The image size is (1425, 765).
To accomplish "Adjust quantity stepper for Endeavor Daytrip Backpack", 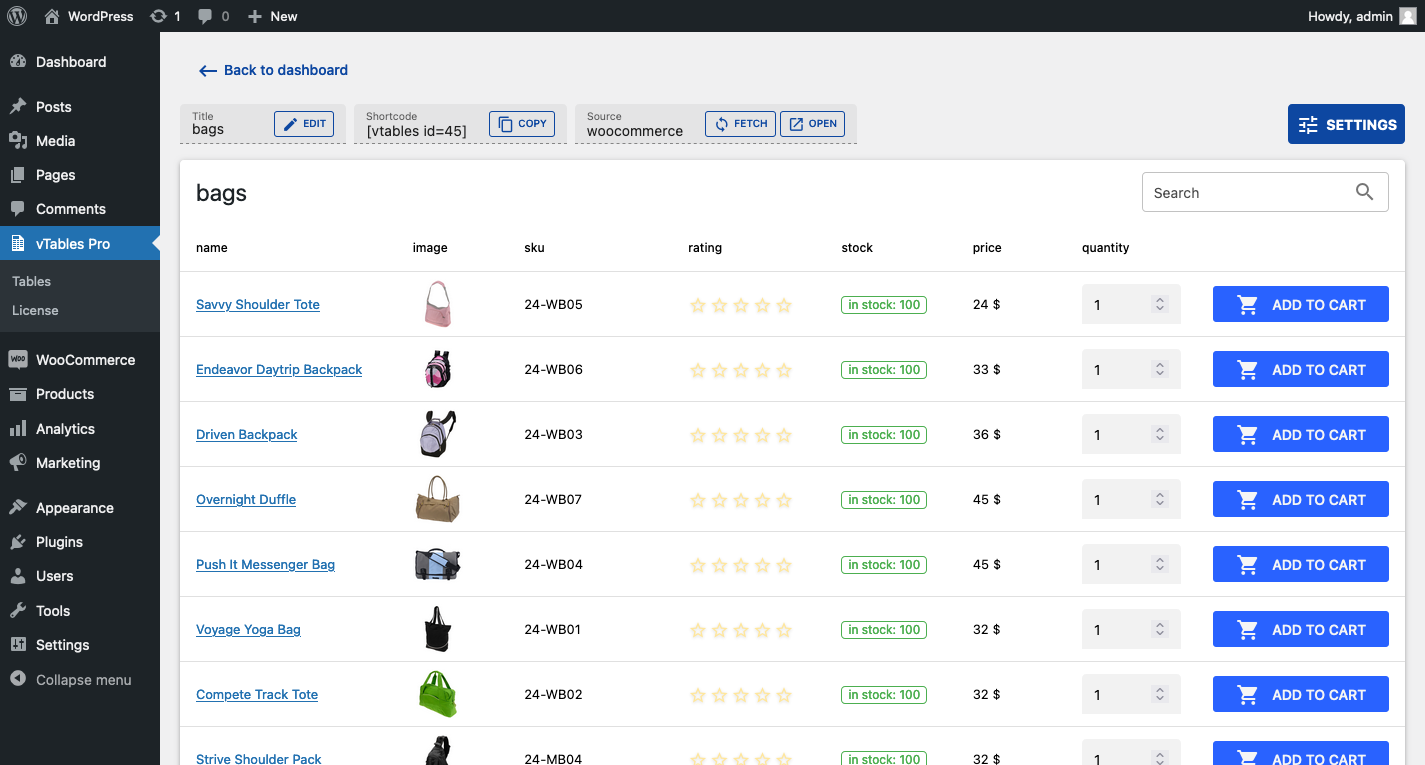I will pyautogui.click(x=1160, y=370).
